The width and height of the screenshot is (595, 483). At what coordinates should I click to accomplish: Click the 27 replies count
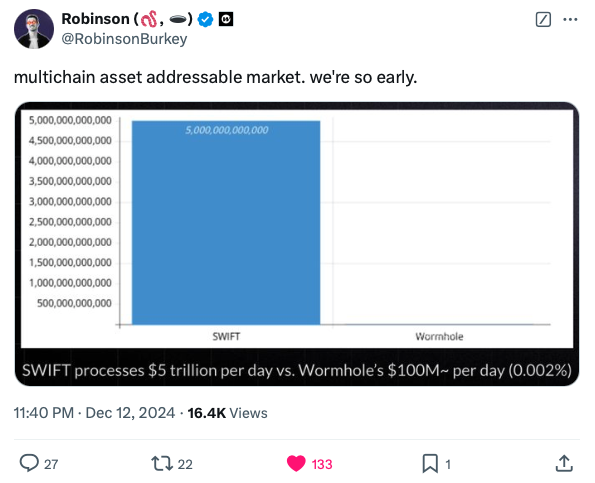(x=51, y=464)
